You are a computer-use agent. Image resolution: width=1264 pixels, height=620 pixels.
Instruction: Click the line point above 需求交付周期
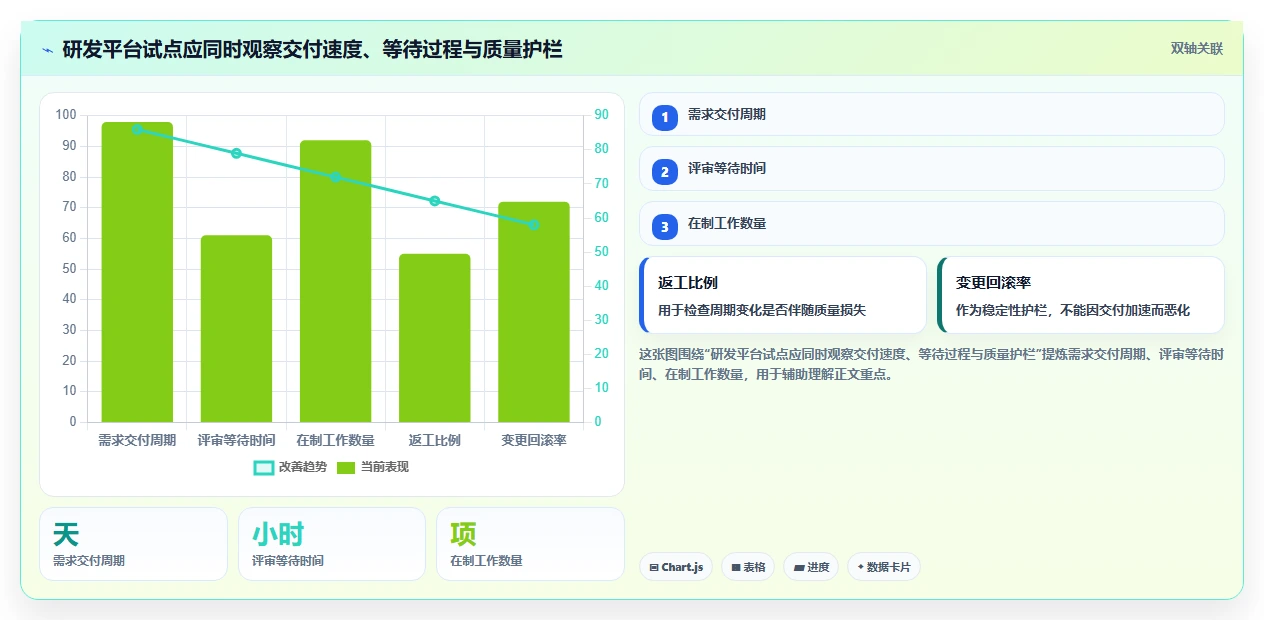point(137,129)
